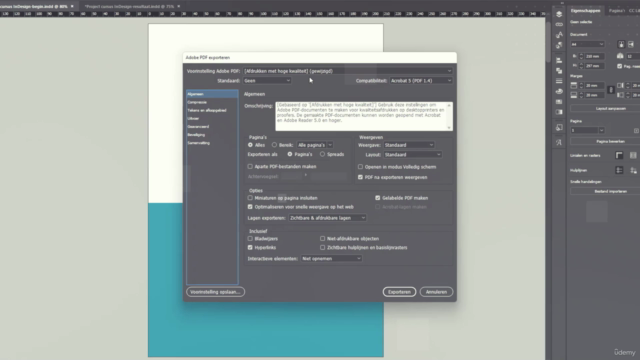
Task: Open the Layers panel from the dock
Action: click(x=559, y=14)
